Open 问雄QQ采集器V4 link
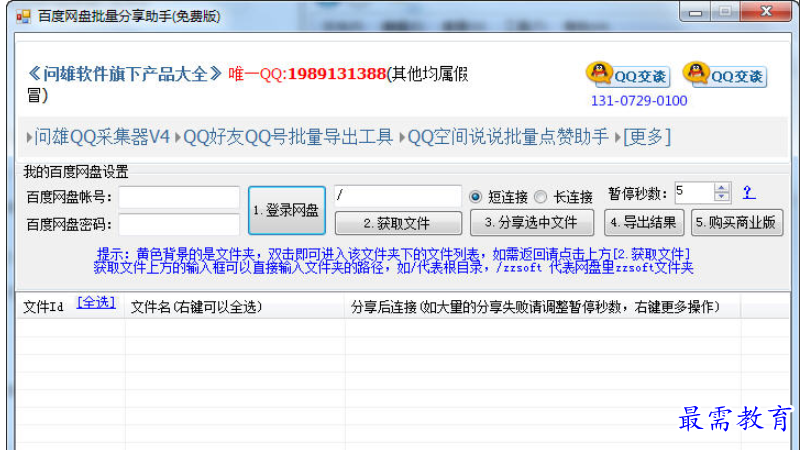This screenshot has width=800, height=450. [102, 137]
